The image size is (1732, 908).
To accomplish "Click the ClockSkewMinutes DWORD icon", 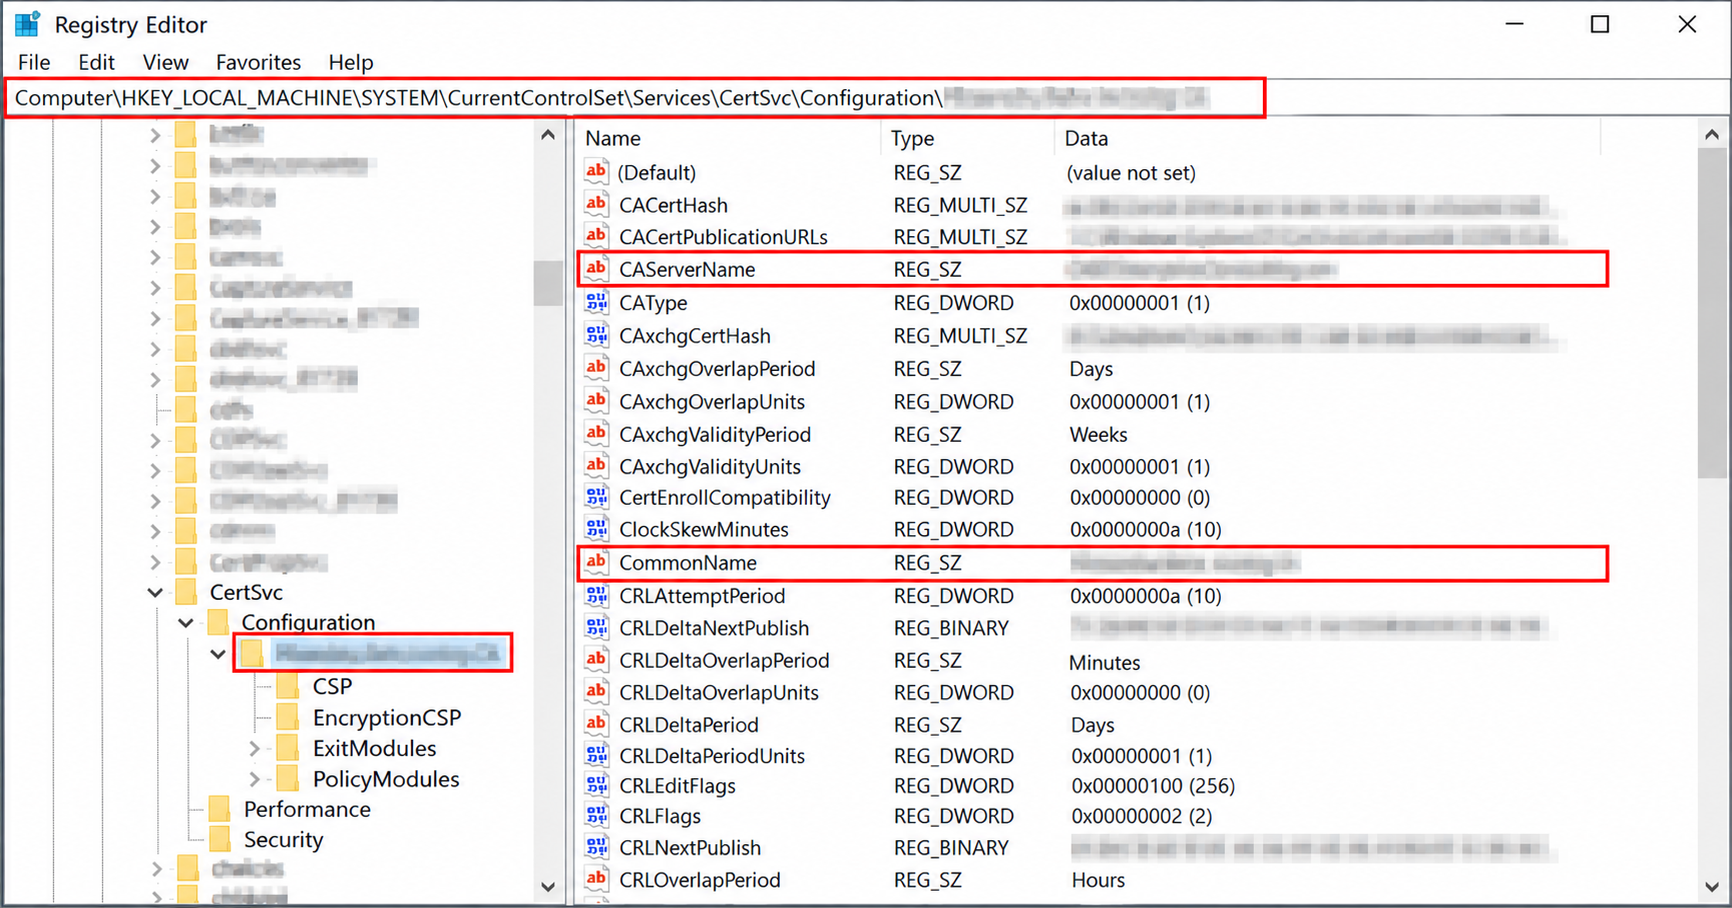I will [x=597, y=529].
